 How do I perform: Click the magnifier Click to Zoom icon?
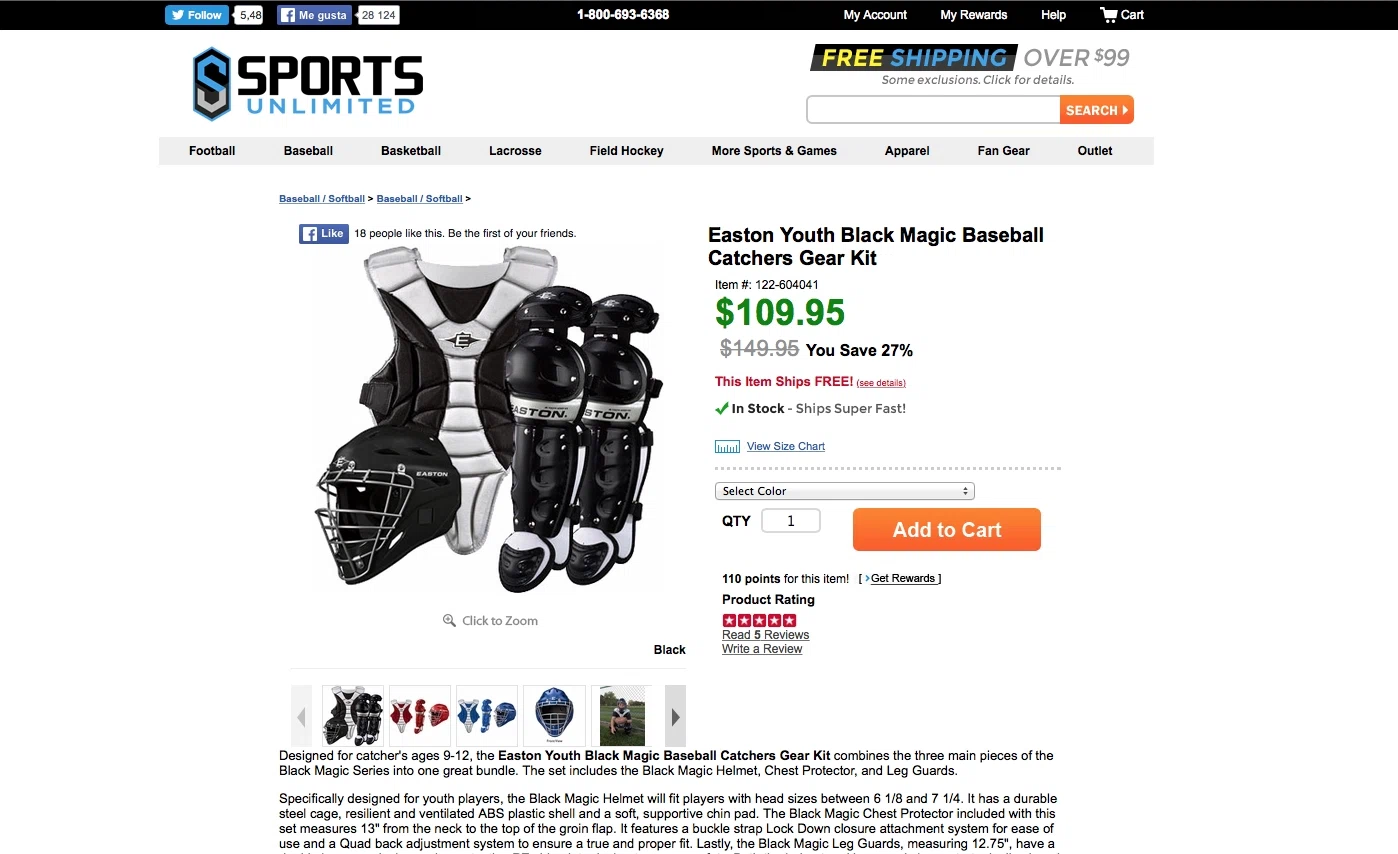tap(449, 621)
